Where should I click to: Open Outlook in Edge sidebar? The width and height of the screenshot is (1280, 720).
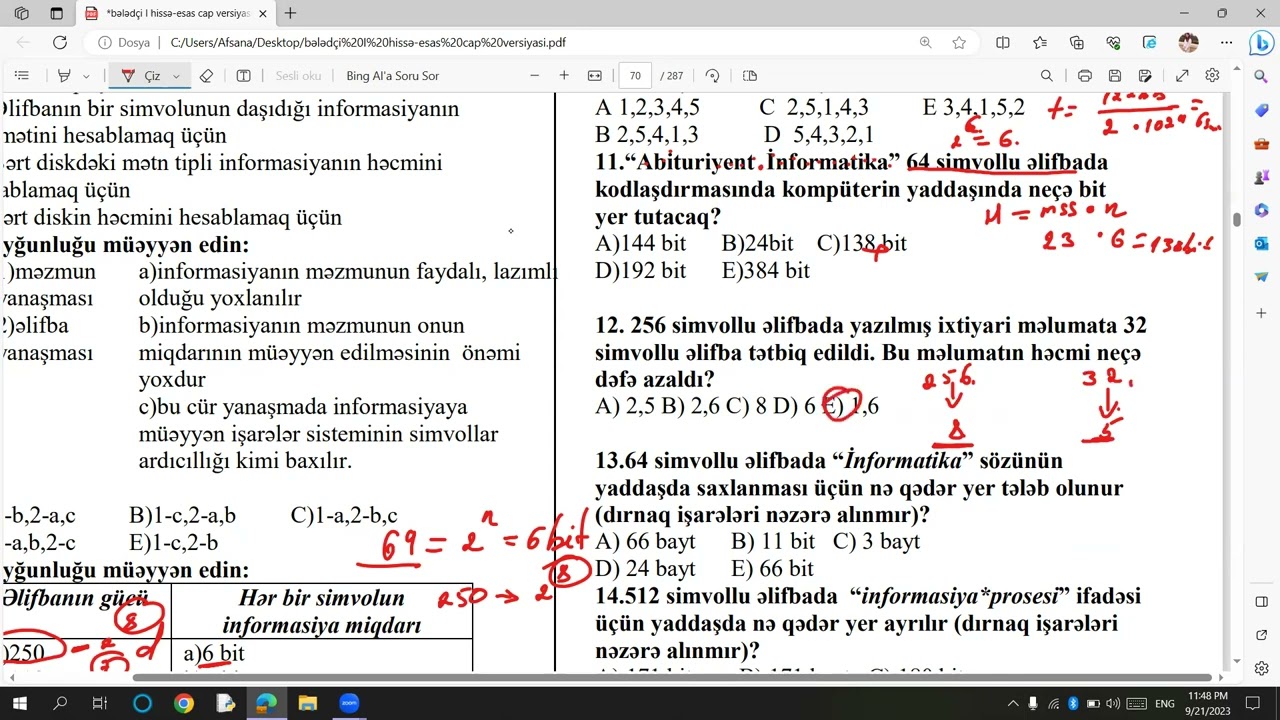[x=1262, y=243]
